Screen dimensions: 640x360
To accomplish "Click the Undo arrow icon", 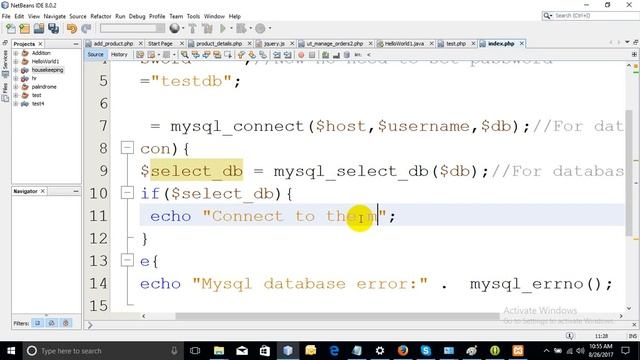I will [72, 29].
